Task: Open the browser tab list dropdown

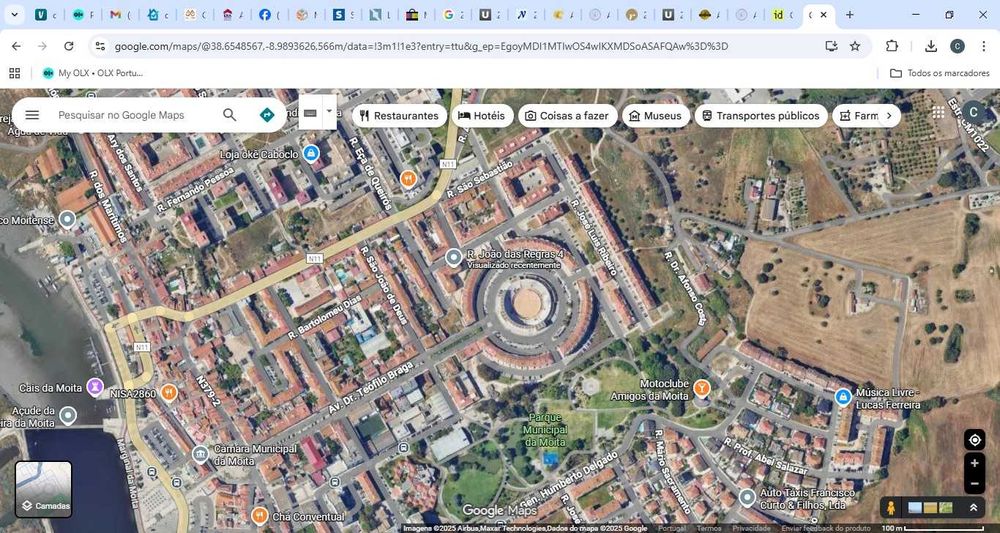Action: click(x=15, y=15)
